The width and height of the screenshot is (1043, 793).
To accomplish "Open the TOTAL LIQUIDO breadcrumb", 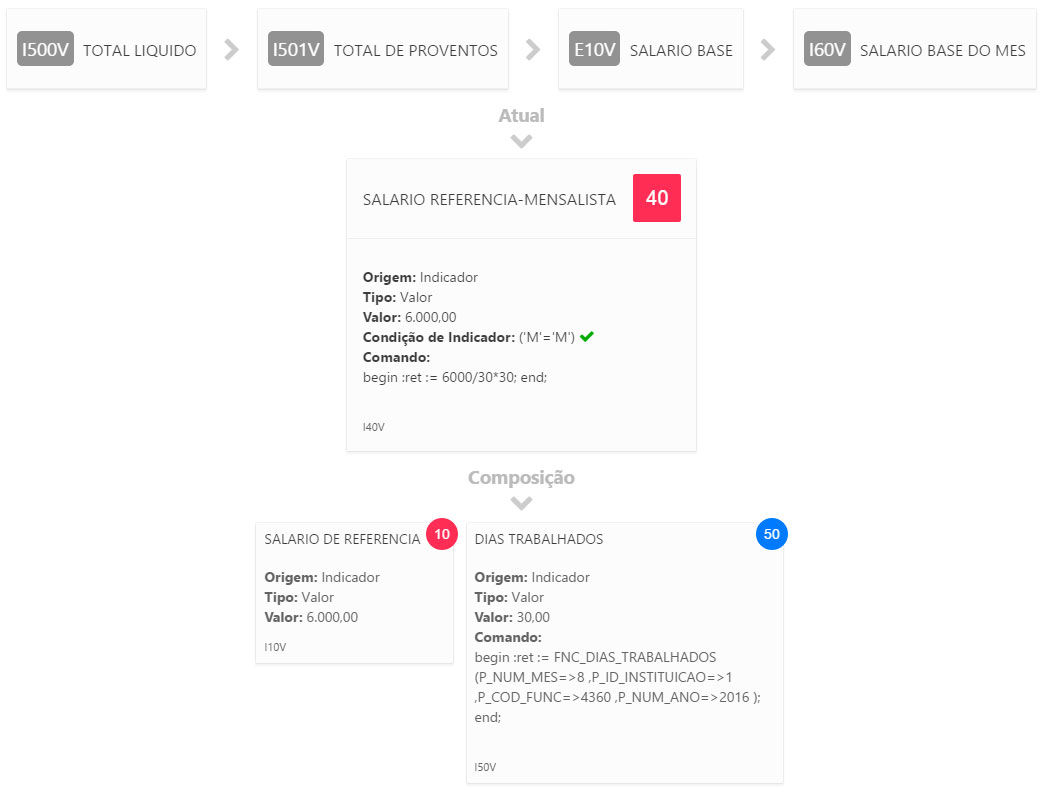I will click(x=139, y=50).
